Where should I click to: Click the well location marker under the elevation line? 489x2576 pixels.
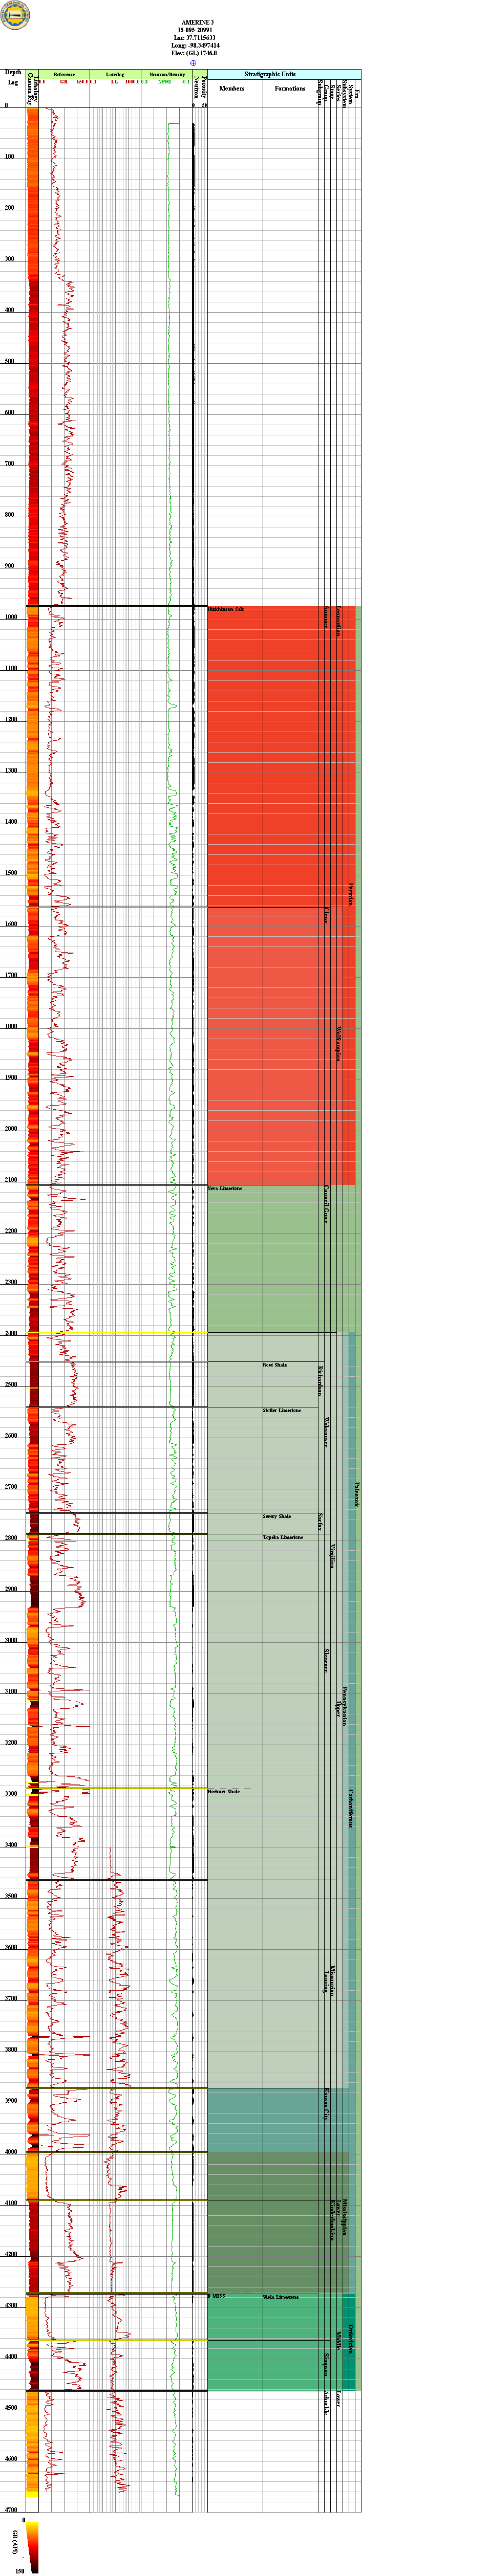tap(193, 62)
